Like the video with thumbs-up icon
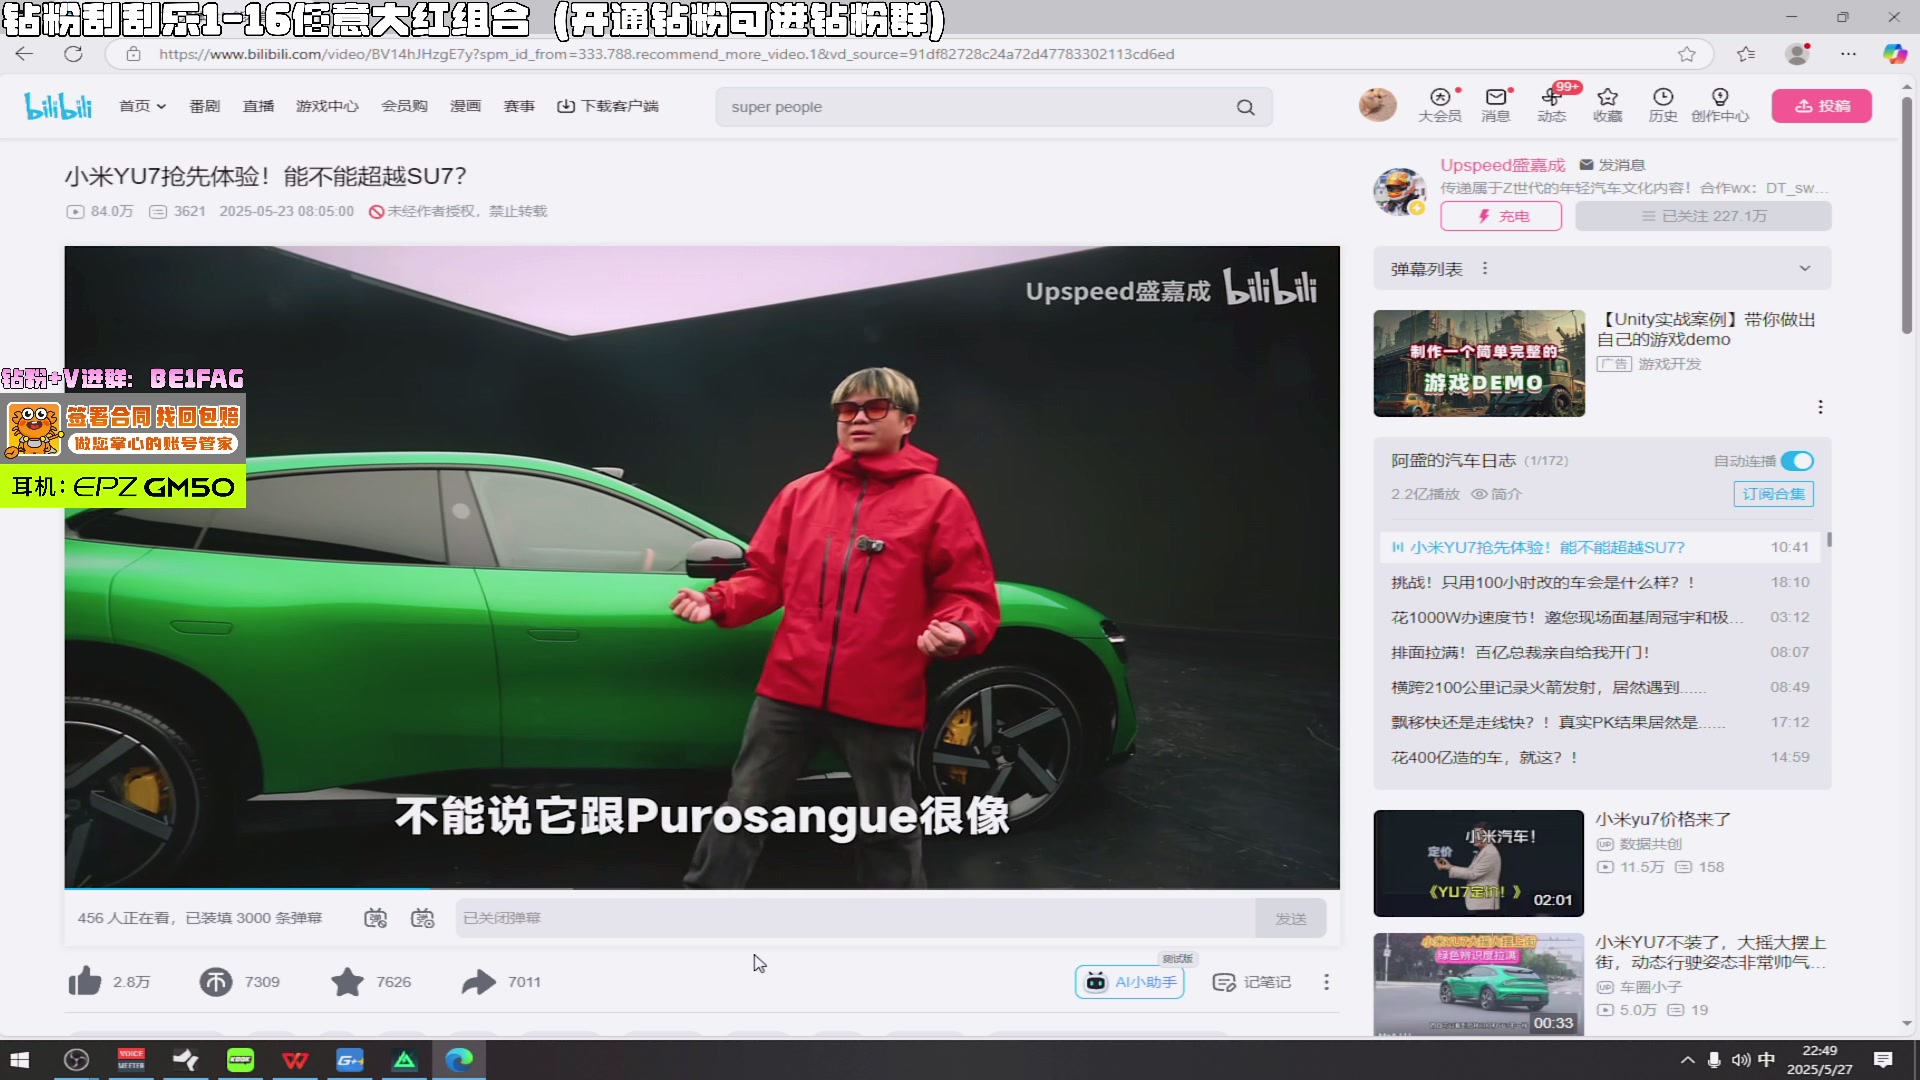 pyautogui.click(x=85, y=982)
